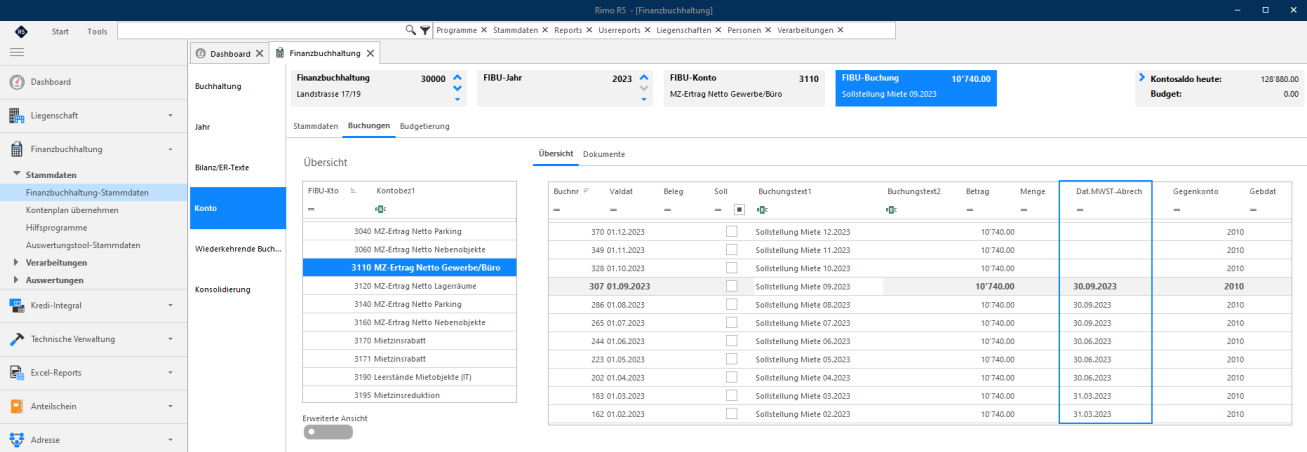Click the main search input field

(x=260, y=31)
